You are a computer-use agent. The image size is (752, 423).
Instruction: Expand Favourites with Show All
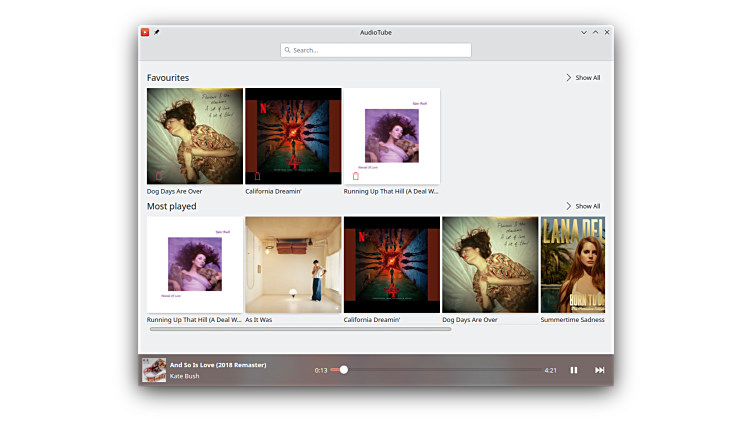click(583, 77)
